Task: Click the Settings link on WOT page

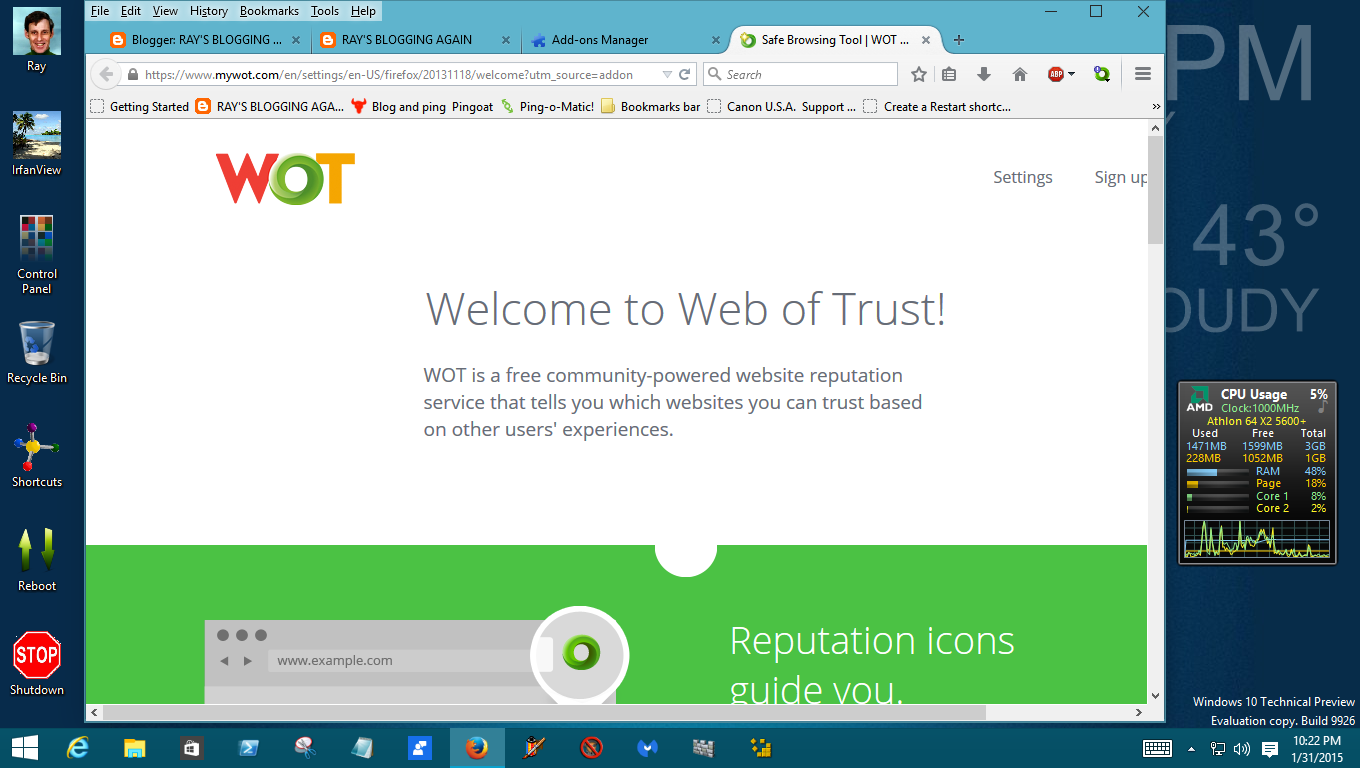Action: (x=1022, y=177)
